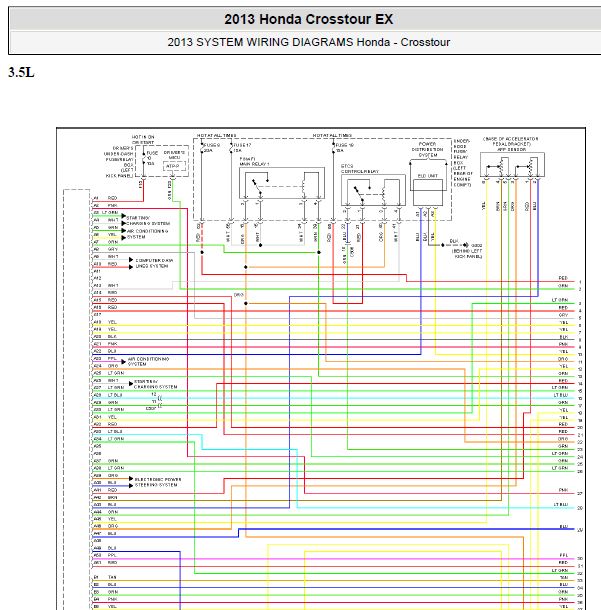Click the PGM-FI main relay switch contact symbol

pos(260,185)
